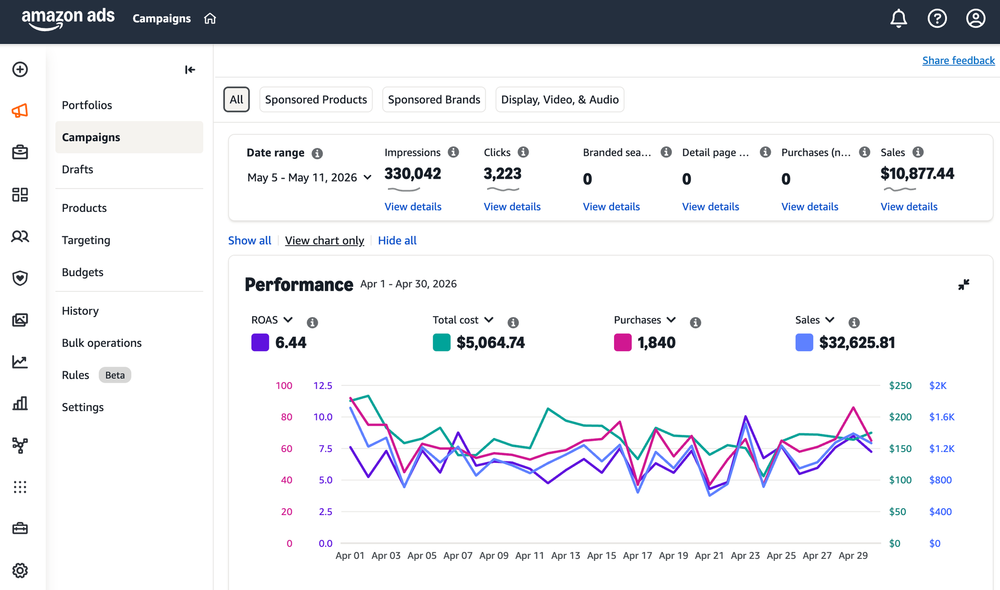The height and width of the screenshot is (590, 1000).
Task: Go to Bulk operations menu item
Action: pos(101,343)
